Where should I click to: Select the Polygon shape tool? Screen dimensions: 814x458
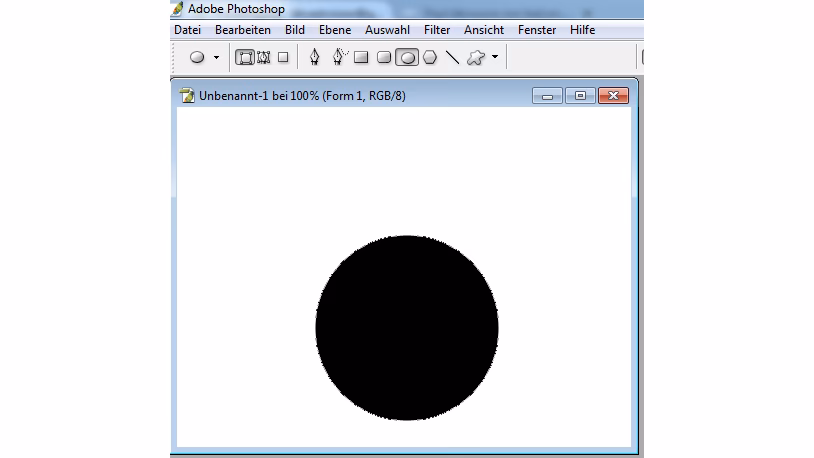click(x=430, y=57)
